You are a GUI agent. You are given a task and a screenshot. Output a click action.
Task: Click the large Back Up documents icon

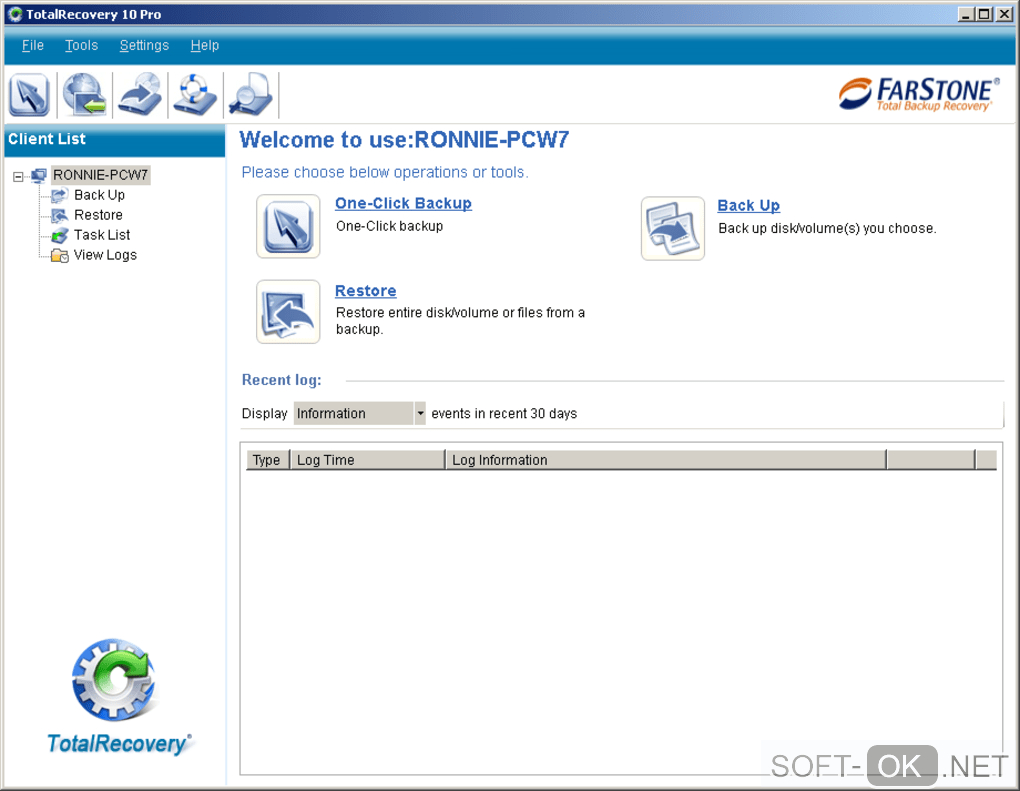(673, 228)
